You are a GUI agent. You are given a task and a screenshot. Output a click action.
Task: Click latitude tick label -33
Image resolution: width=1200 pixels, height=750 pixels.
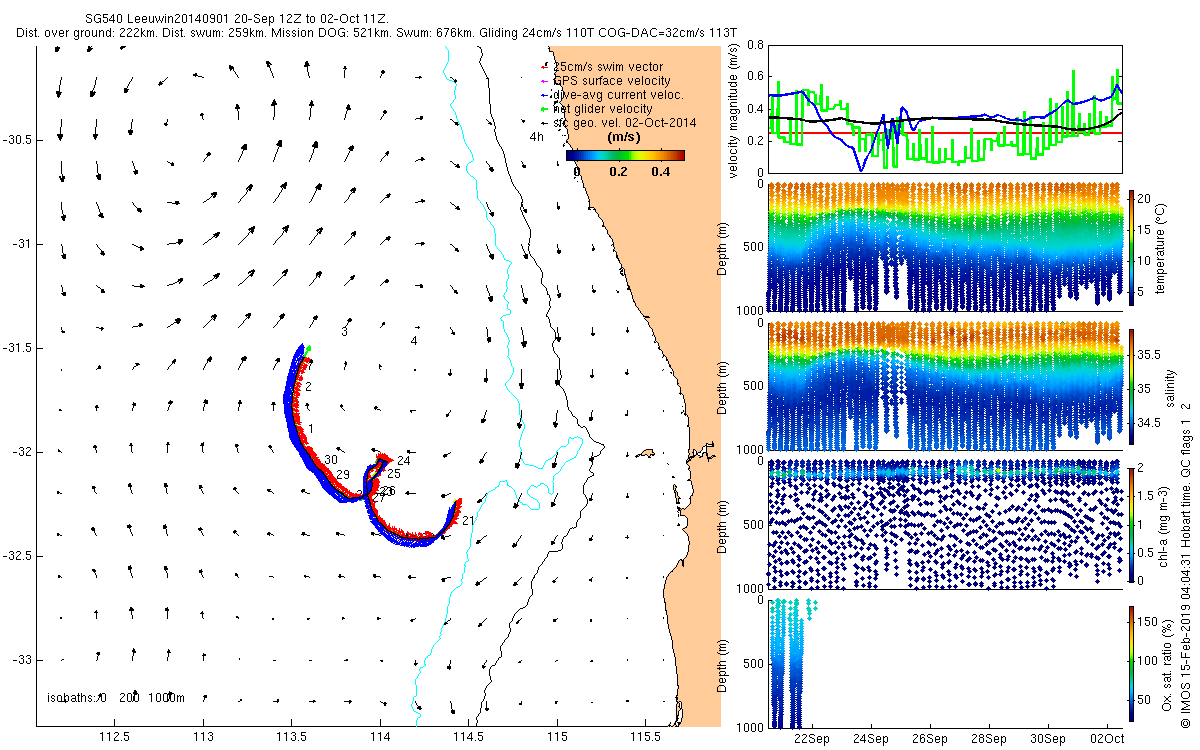[x=20, y=660]
